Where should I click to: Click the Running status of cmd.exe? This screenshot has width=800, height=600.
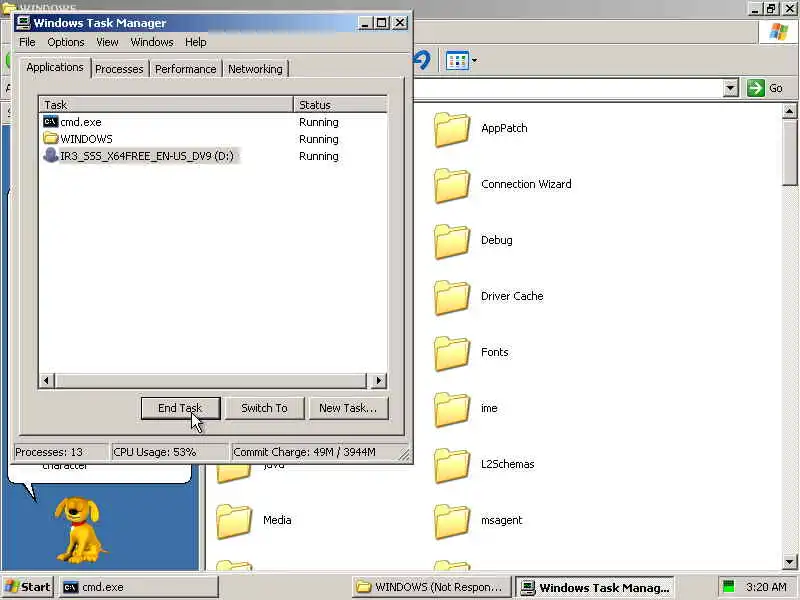[x=319, y=122]
